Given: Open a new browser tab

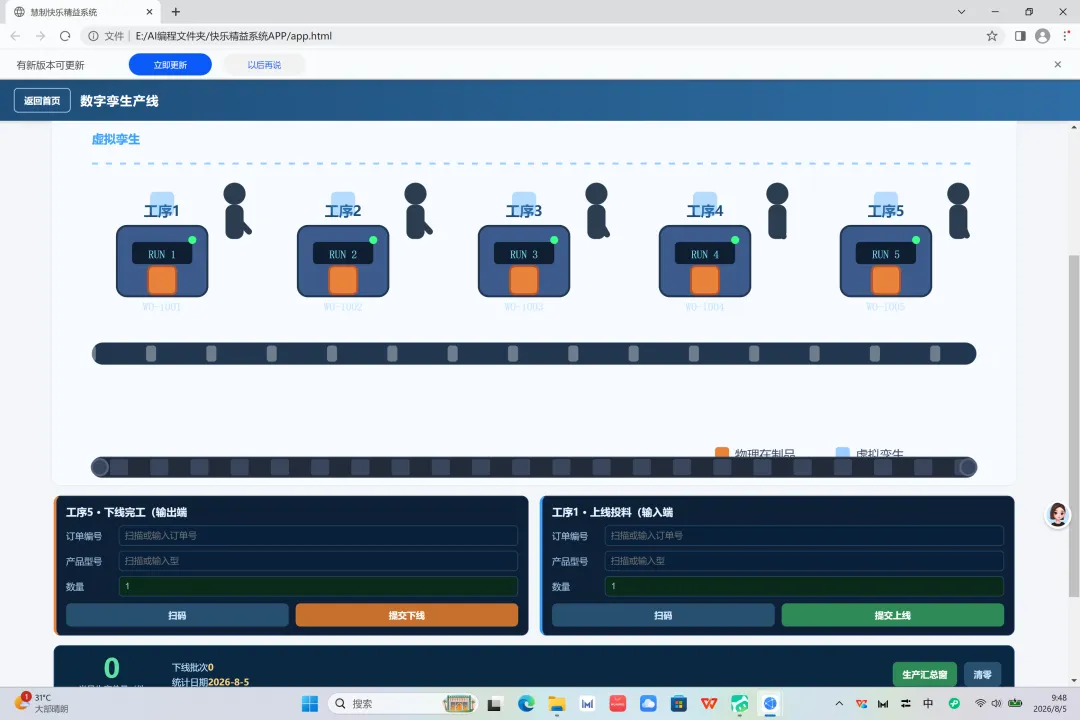Looking at the screenshot, I should click(x=176, y=12).
